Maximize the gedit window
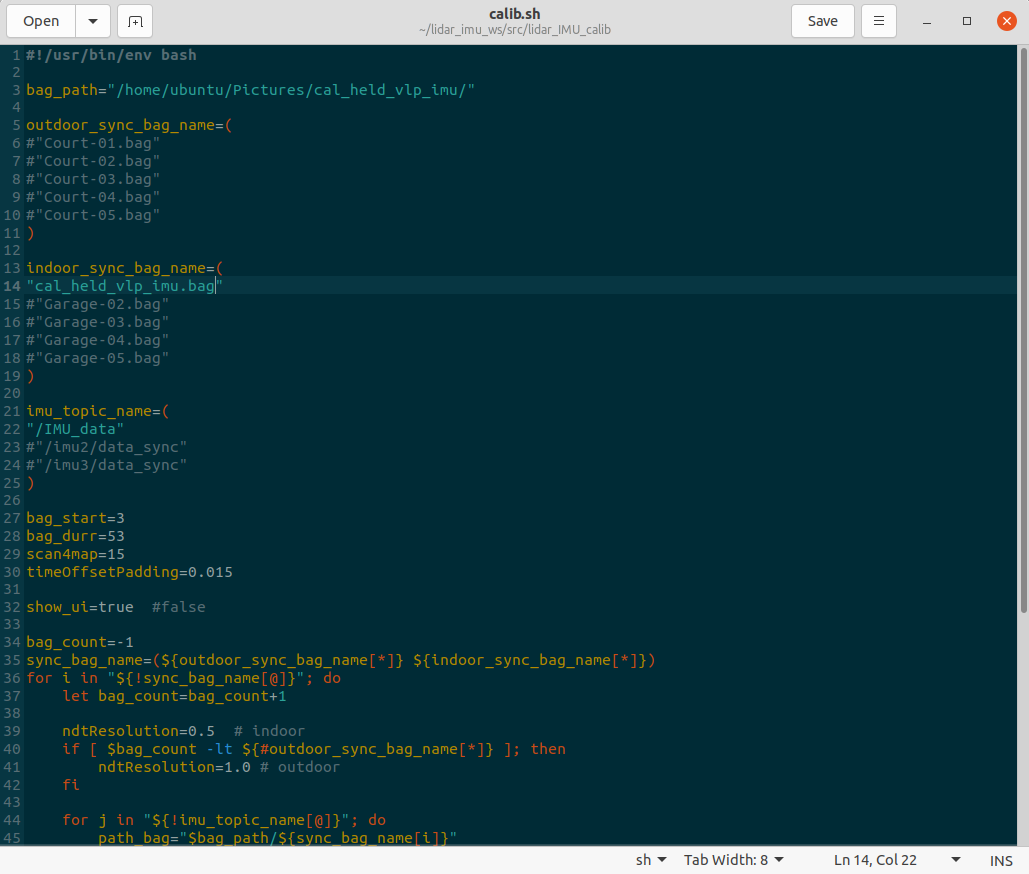Screen dimensions: 1029x874 pyautogui.click(x=967, y=21)
